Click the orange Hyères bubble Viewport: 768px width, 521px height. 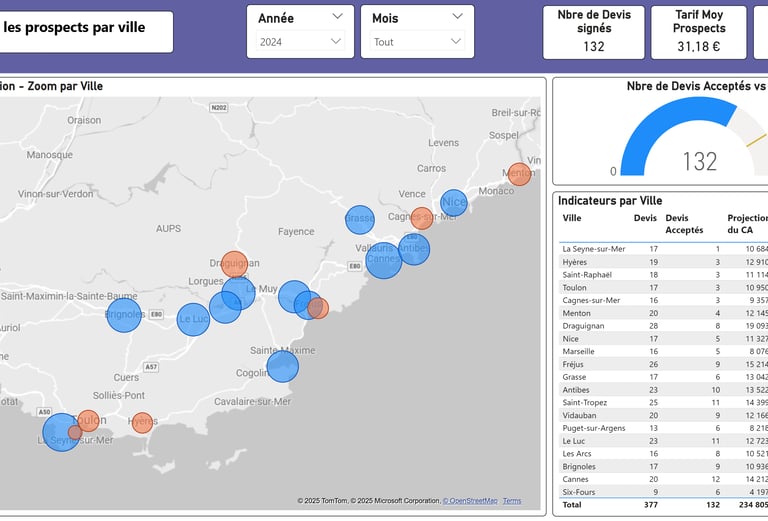pos(143,423)
